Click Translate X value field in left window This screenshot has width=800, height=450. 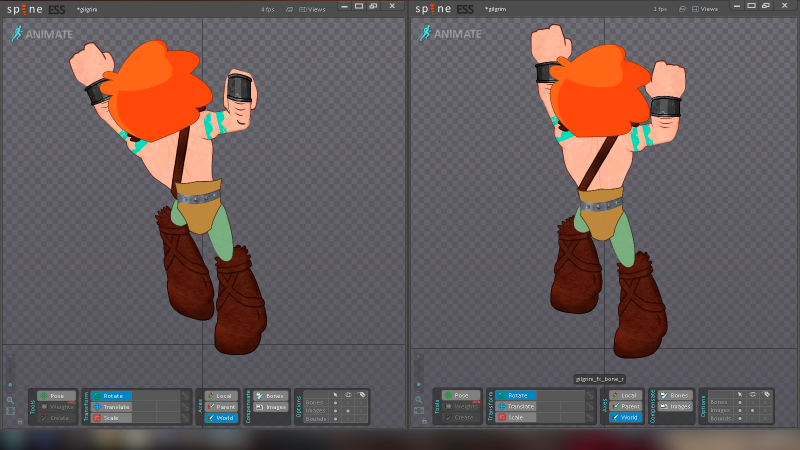click(x=144, y=407)
